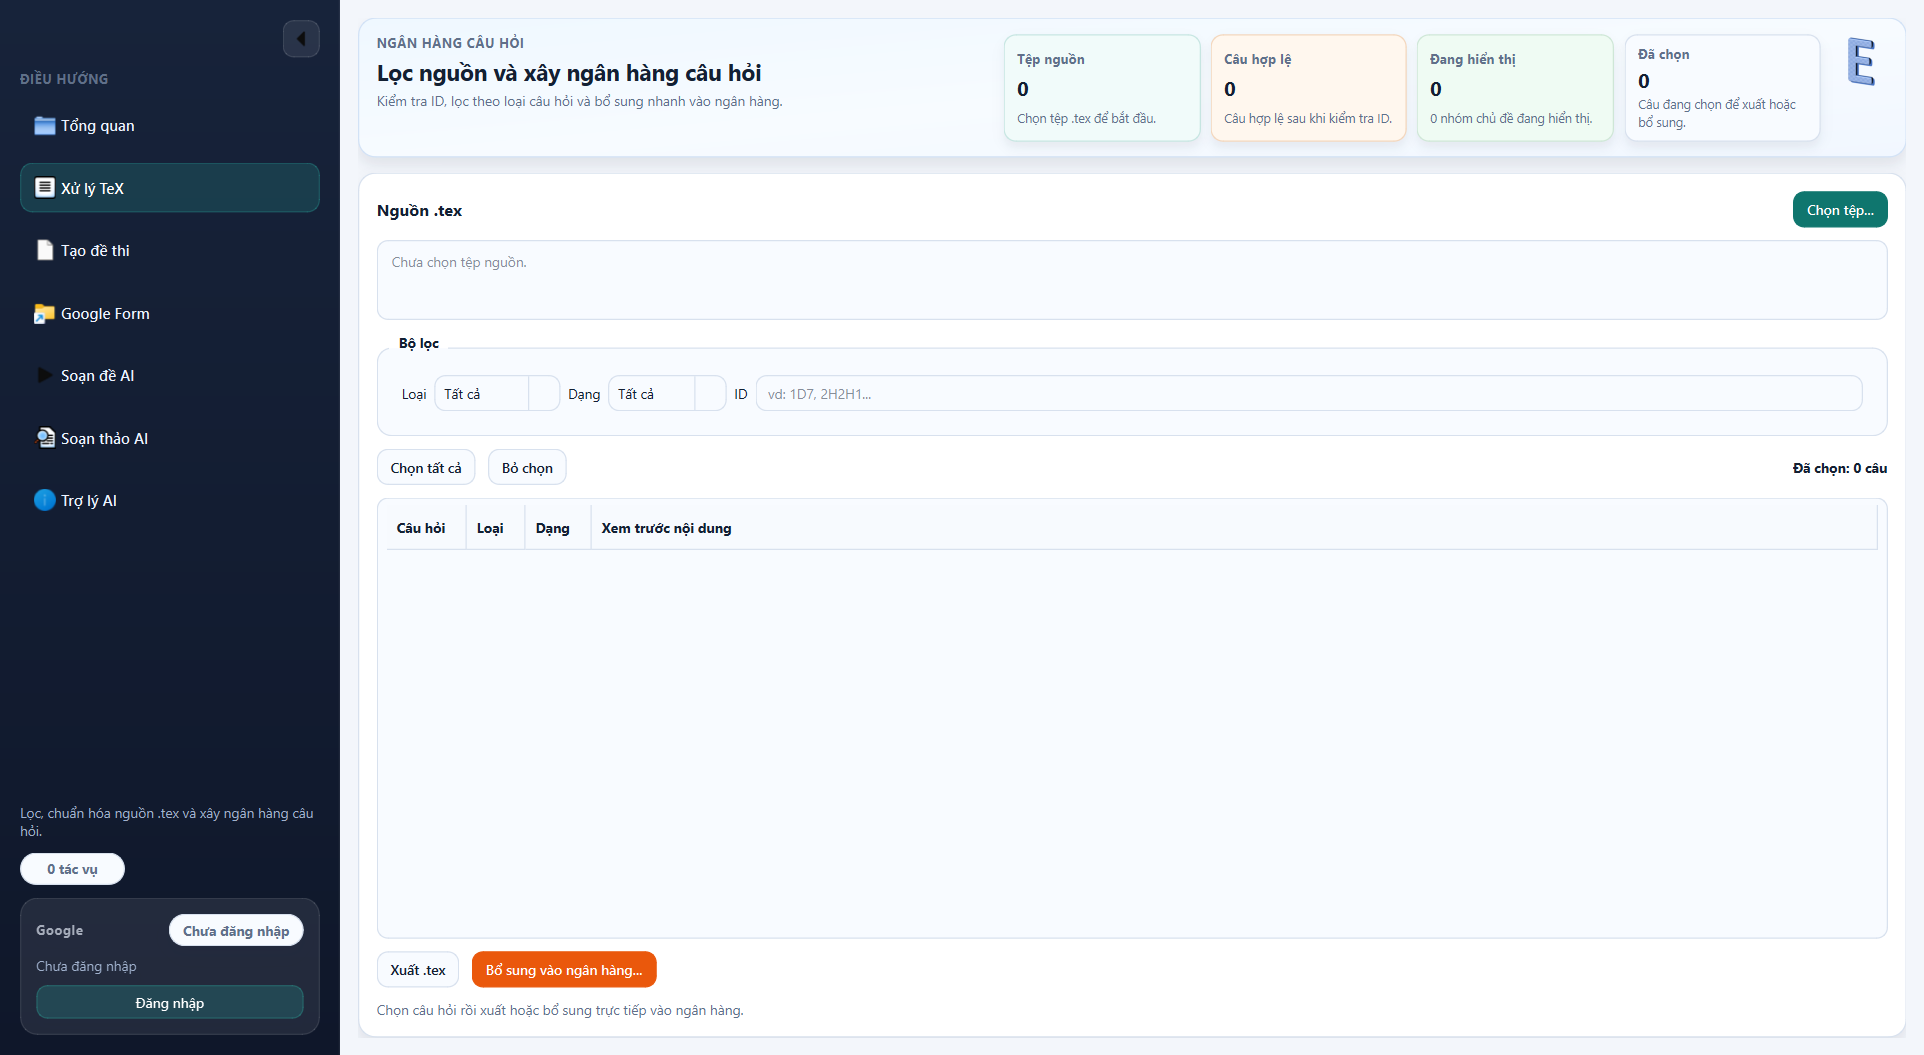Image resolution: width=1924 pixels, height=1055 pixels.
Task: Click the blue E logo
Action: click(x=1860, y=62)
